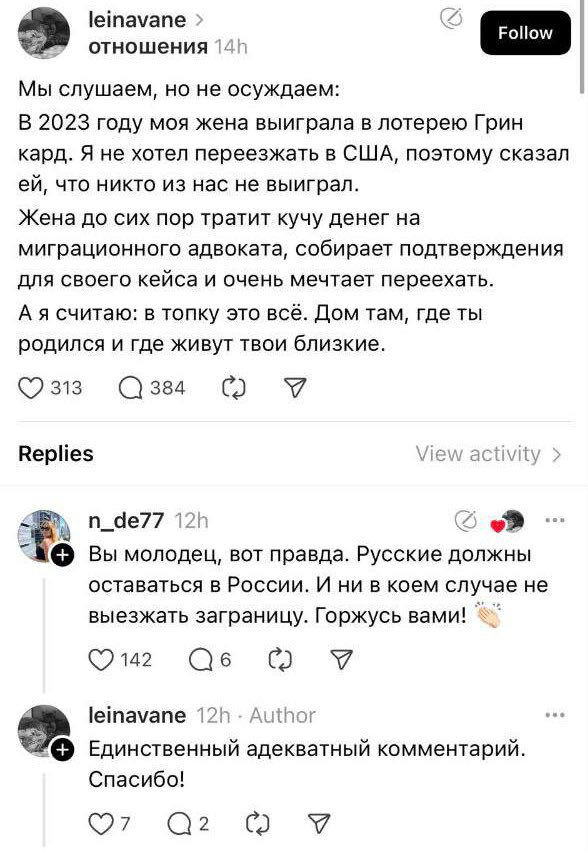Repost the main post by leinavane
588x852 pixels.
coord(235,388)
